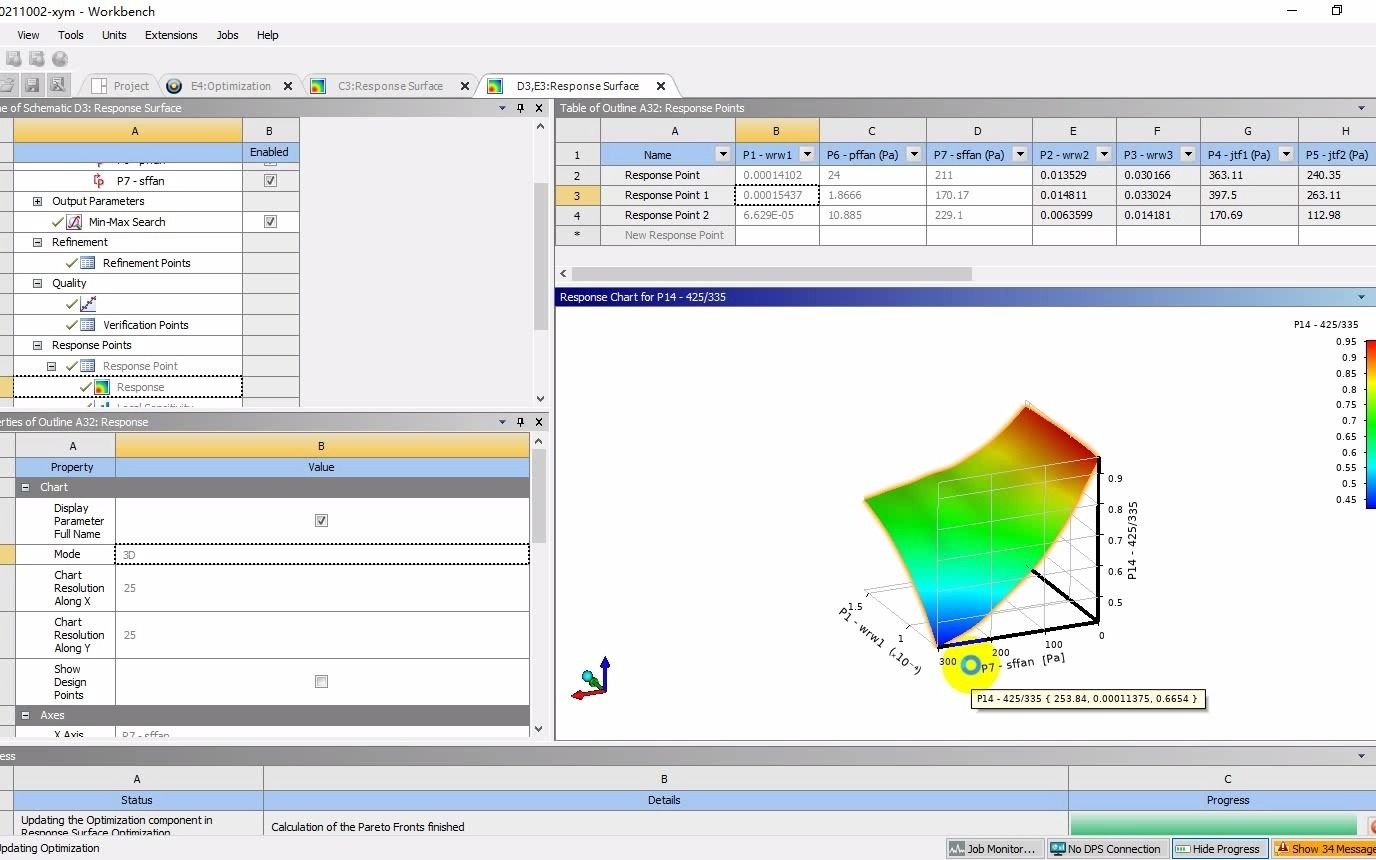The height and width of the screenshot is (860, 1376).
Task: Open the P7 - sffan column dropdown
Action: (1020, 155)
